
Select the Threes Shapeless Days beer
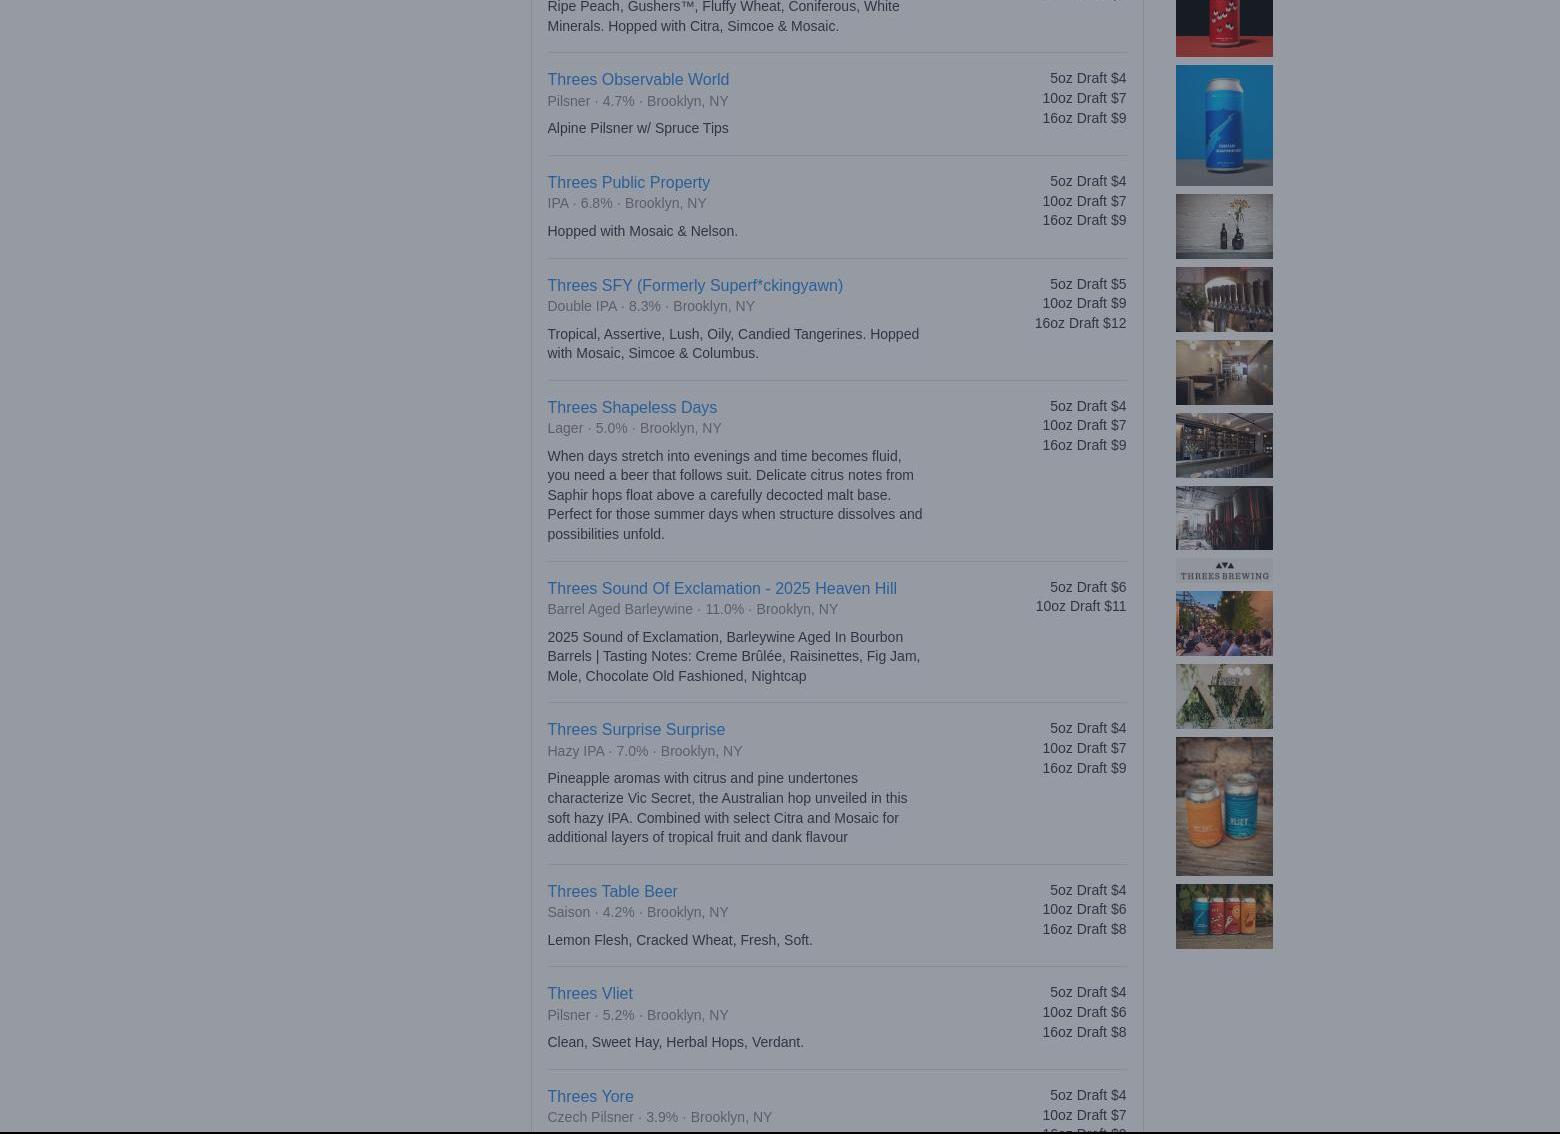click(x=631, y=407)
